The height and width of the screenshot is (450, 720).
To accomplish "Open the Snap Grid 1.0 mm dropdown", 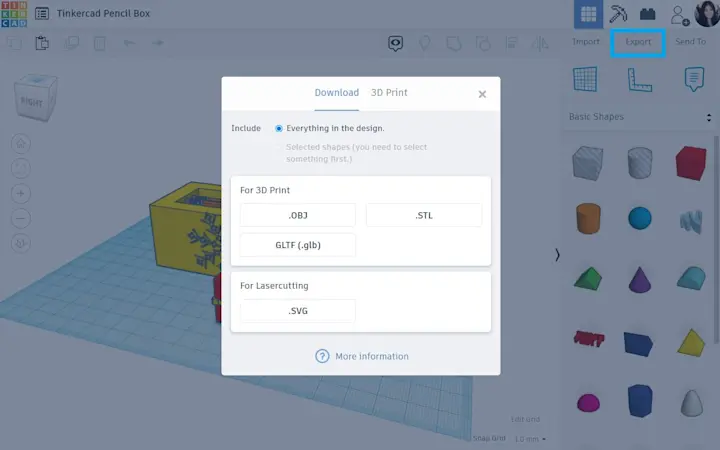I will [x=530, y=439].
